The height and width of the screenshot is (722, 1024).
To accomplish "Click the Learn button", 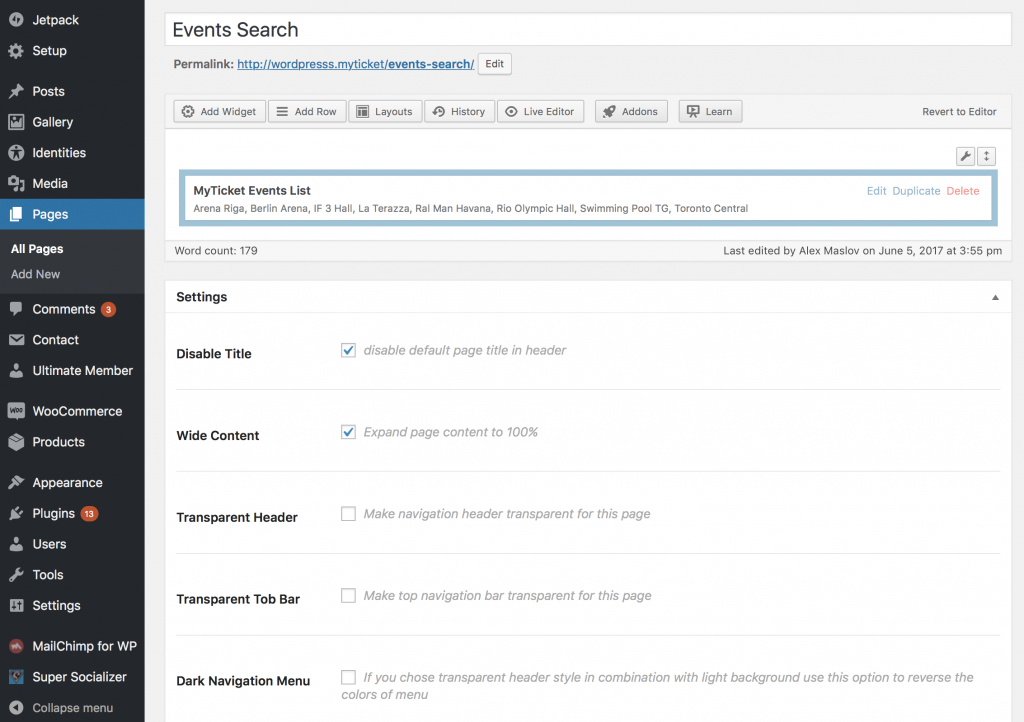I will [710, 112].
